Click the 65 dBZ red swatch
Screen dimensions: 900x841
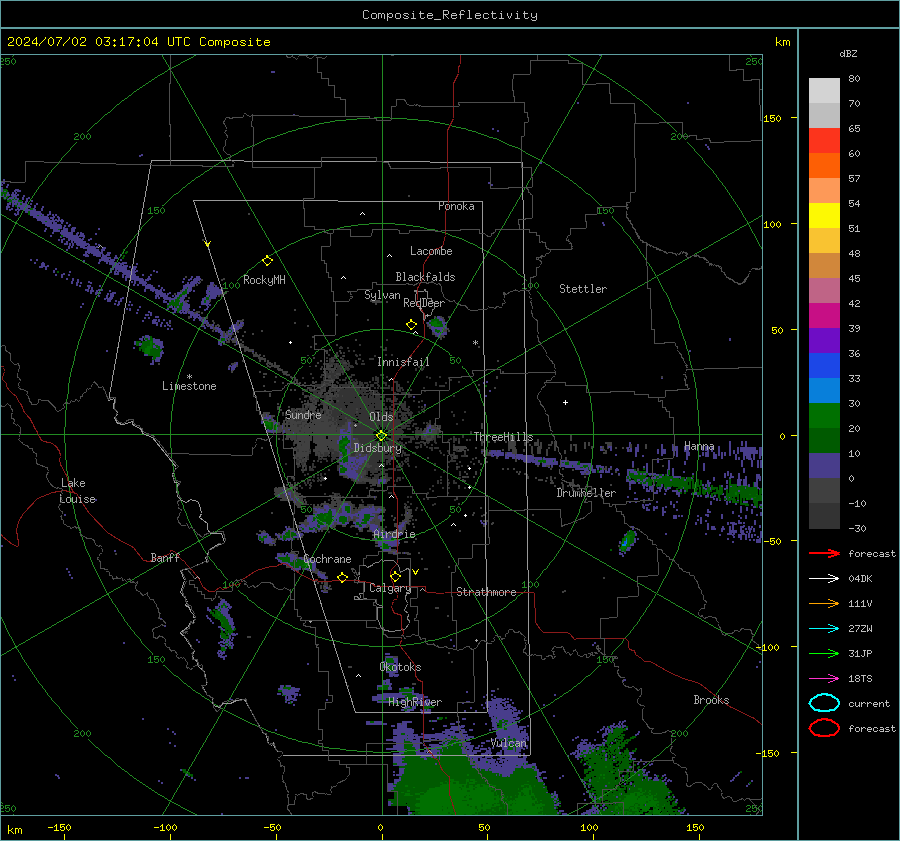coord(824,141)
